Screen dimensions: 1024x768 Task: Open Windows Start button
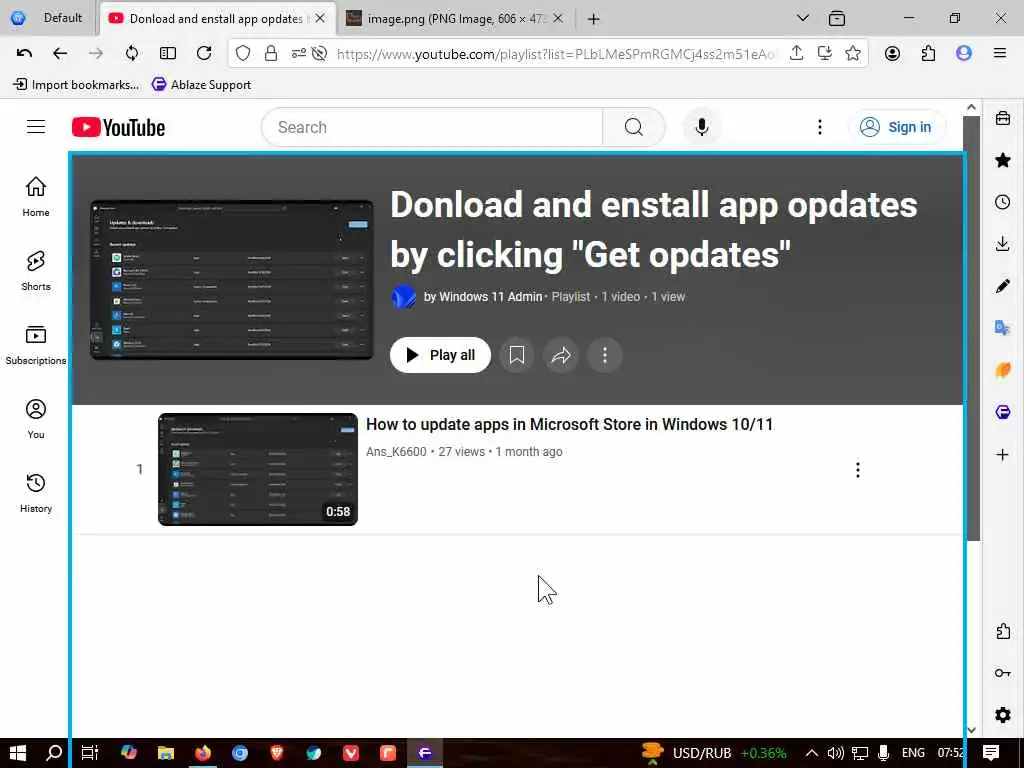[18, 753]
